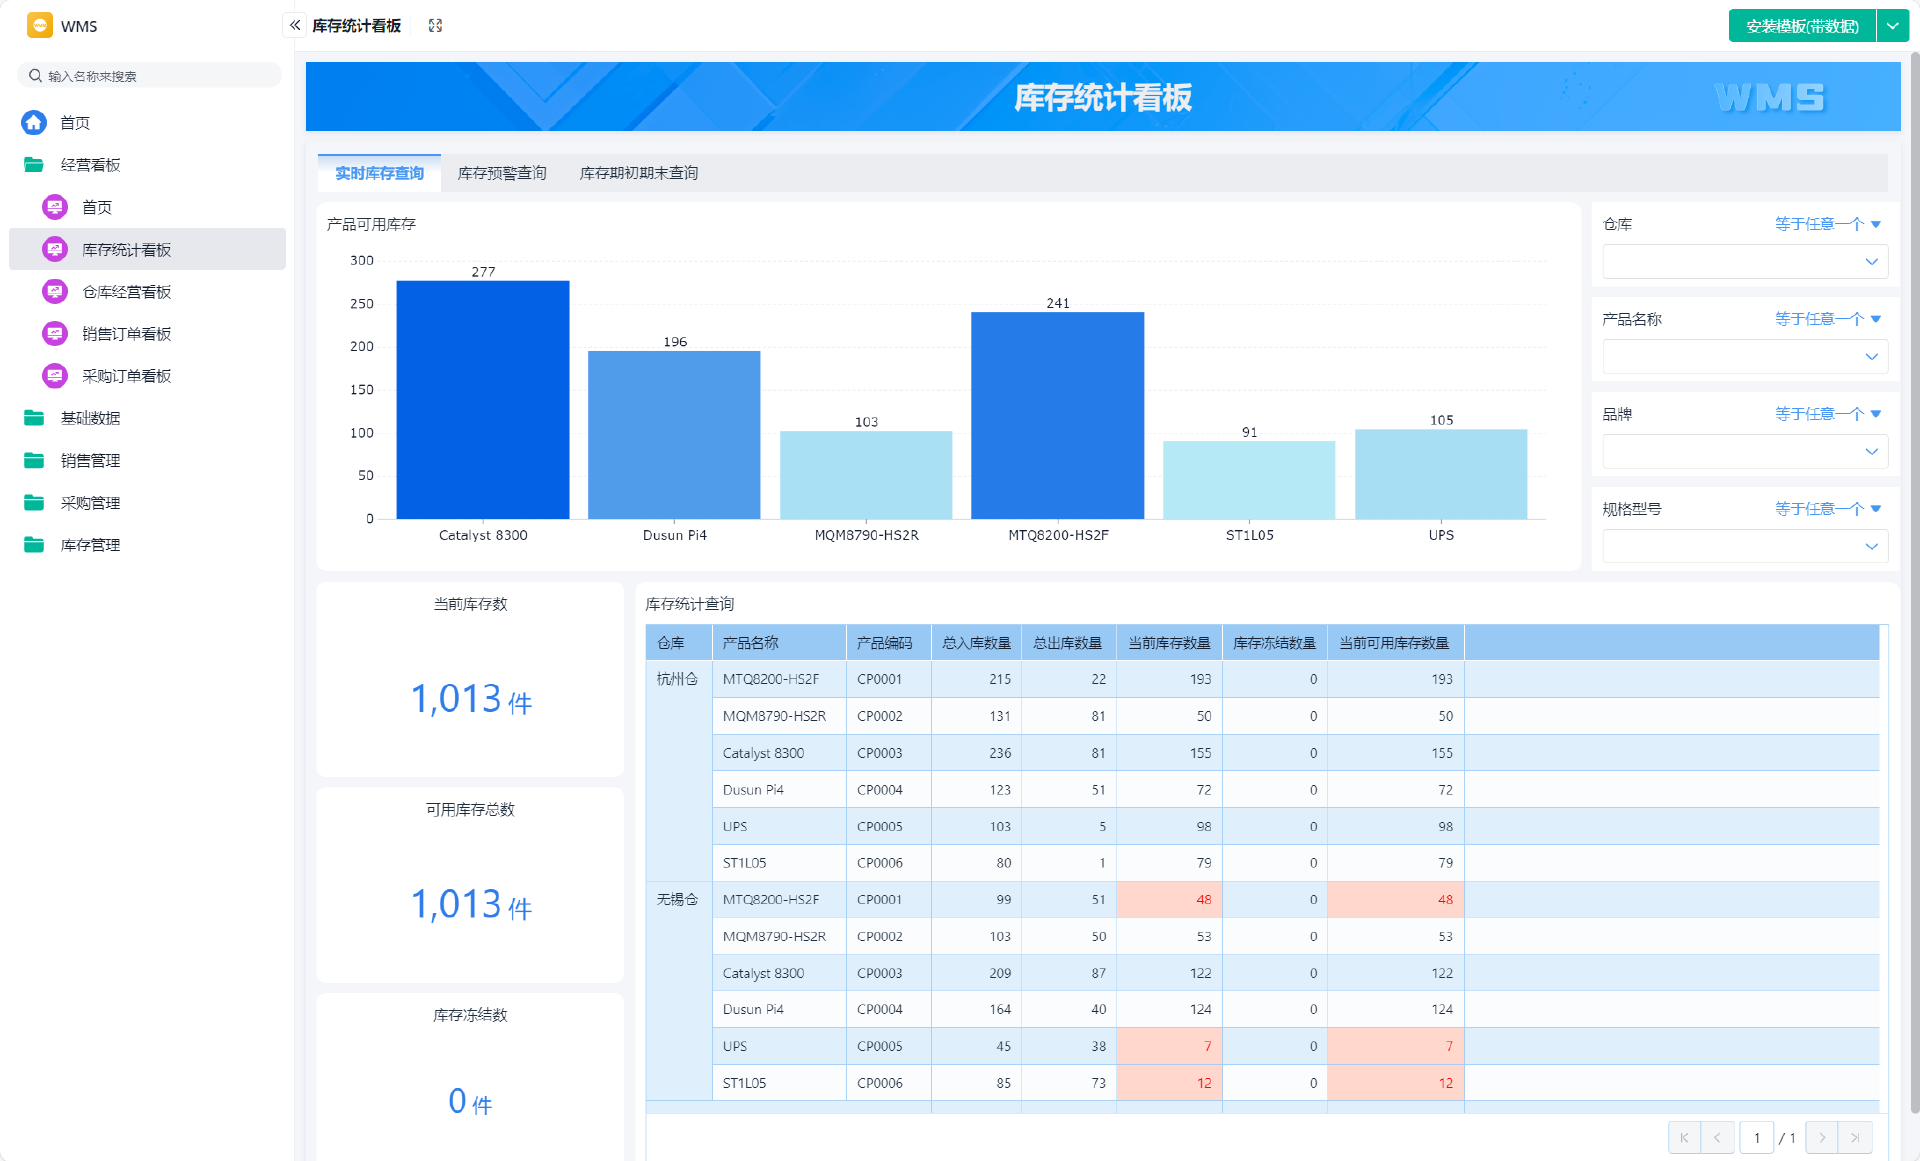The height and width of the screenshot is (1161, 1920).
Task: Click the sidebar name search field
Action: click(150, 76)
